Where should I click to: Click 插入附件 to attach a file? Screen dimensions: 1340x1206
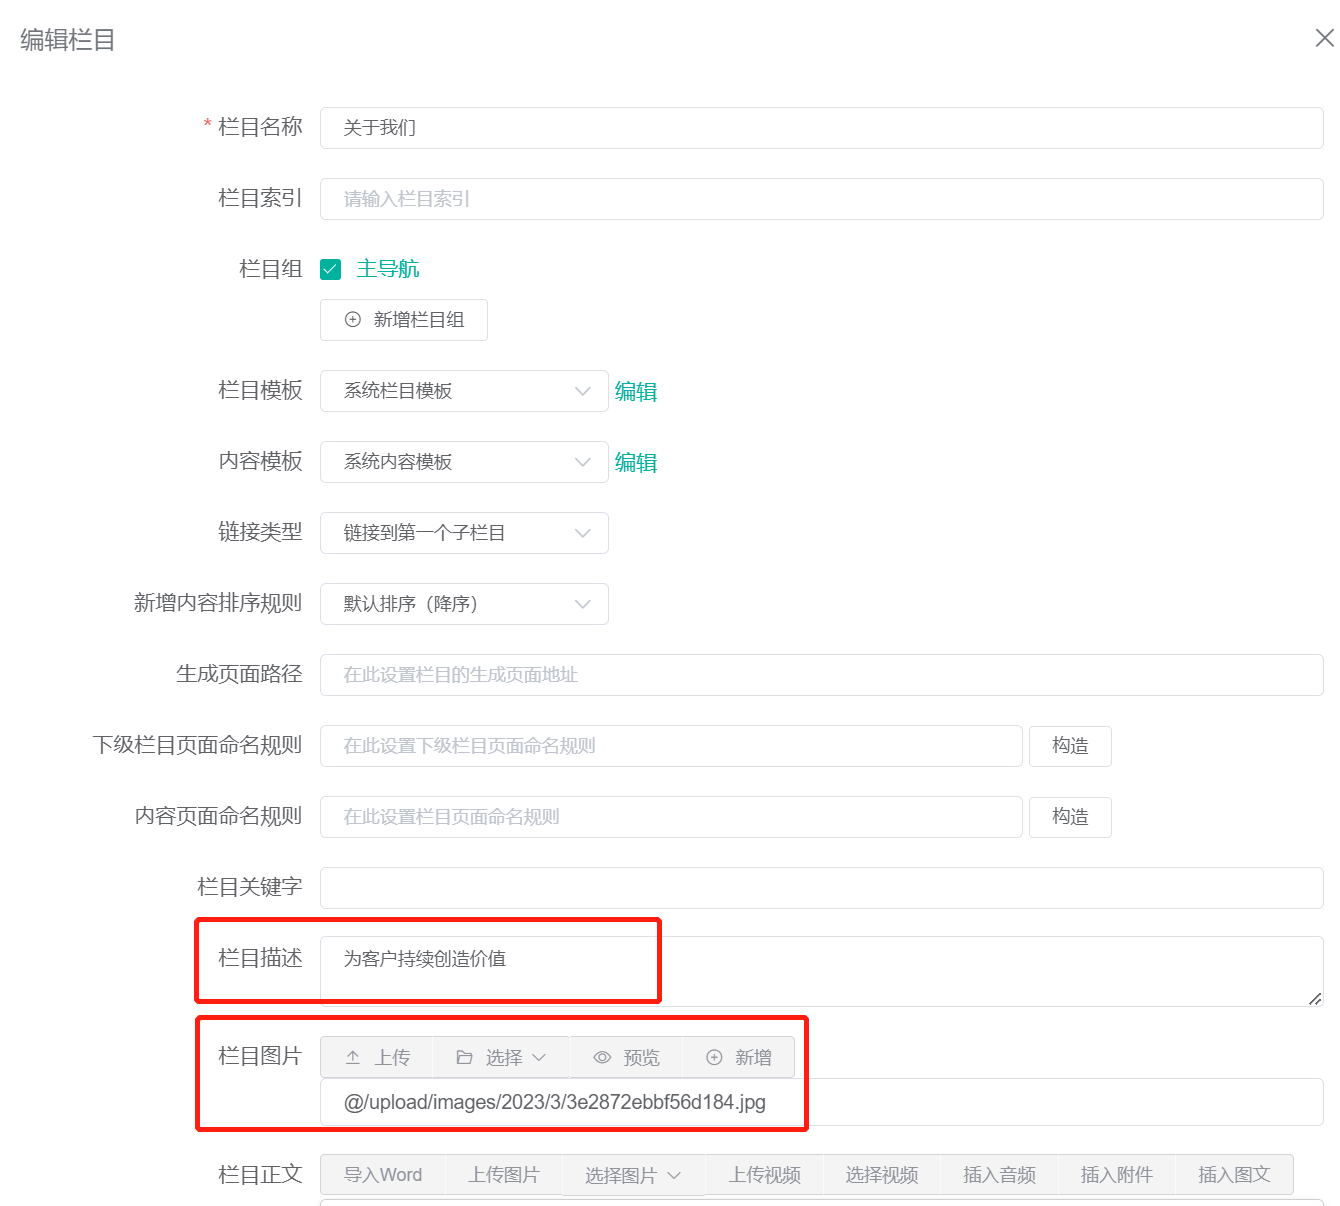pyautogui.click(x=1116, y=1174)
